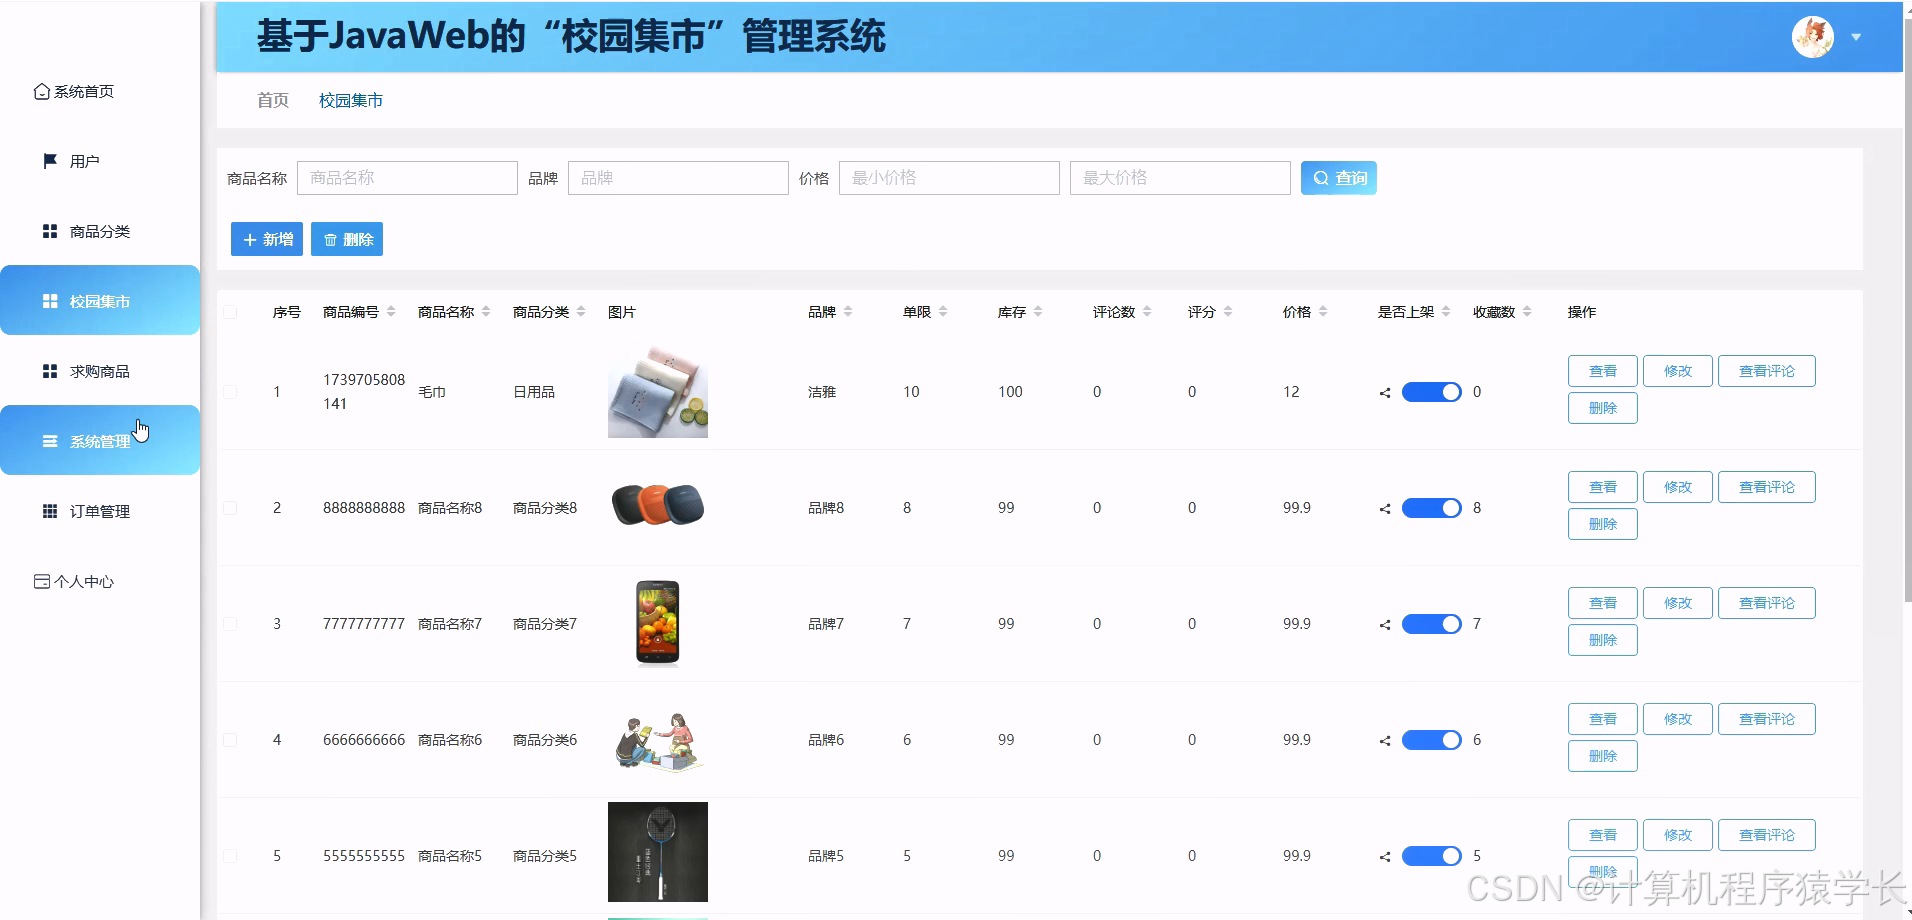This screenshot has width=1912, height=920.
Task: Check the select-all checkbox in the table header
Action: pos(230,311)
